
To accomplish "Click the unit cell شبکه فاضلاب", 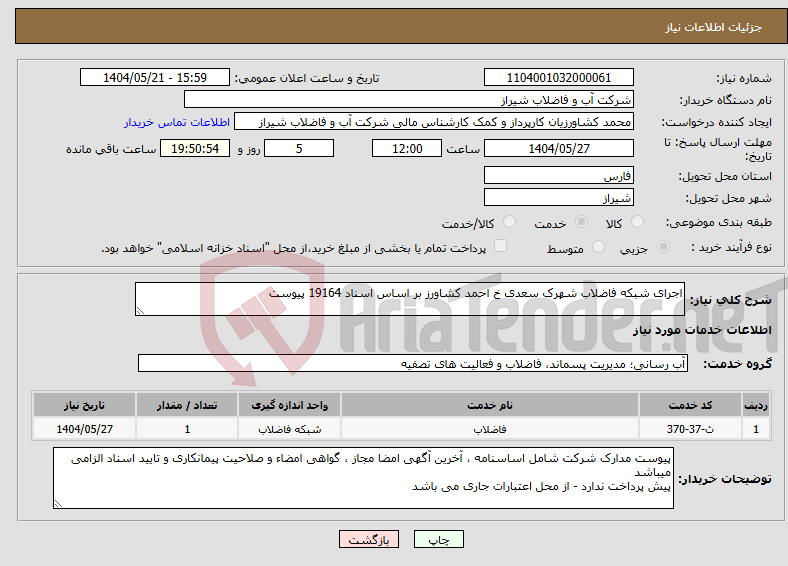I will [x=289, y=429].
